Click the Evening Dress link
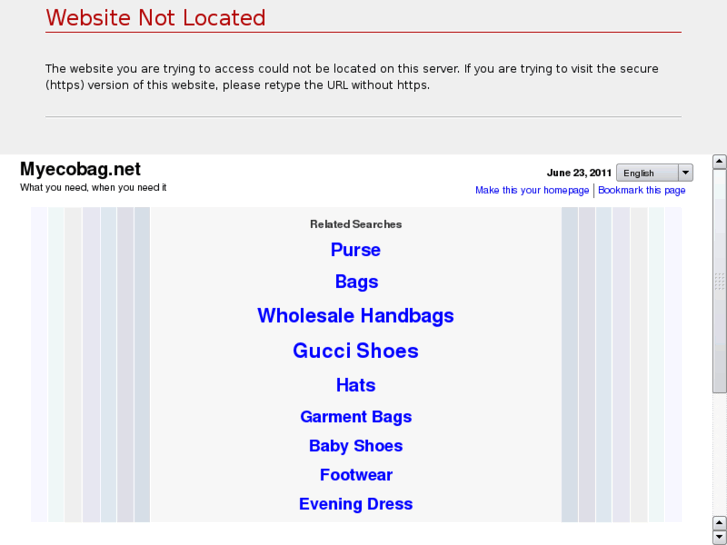Image resolution: width=727 pixels, height=545 pixels. point(356,504)
